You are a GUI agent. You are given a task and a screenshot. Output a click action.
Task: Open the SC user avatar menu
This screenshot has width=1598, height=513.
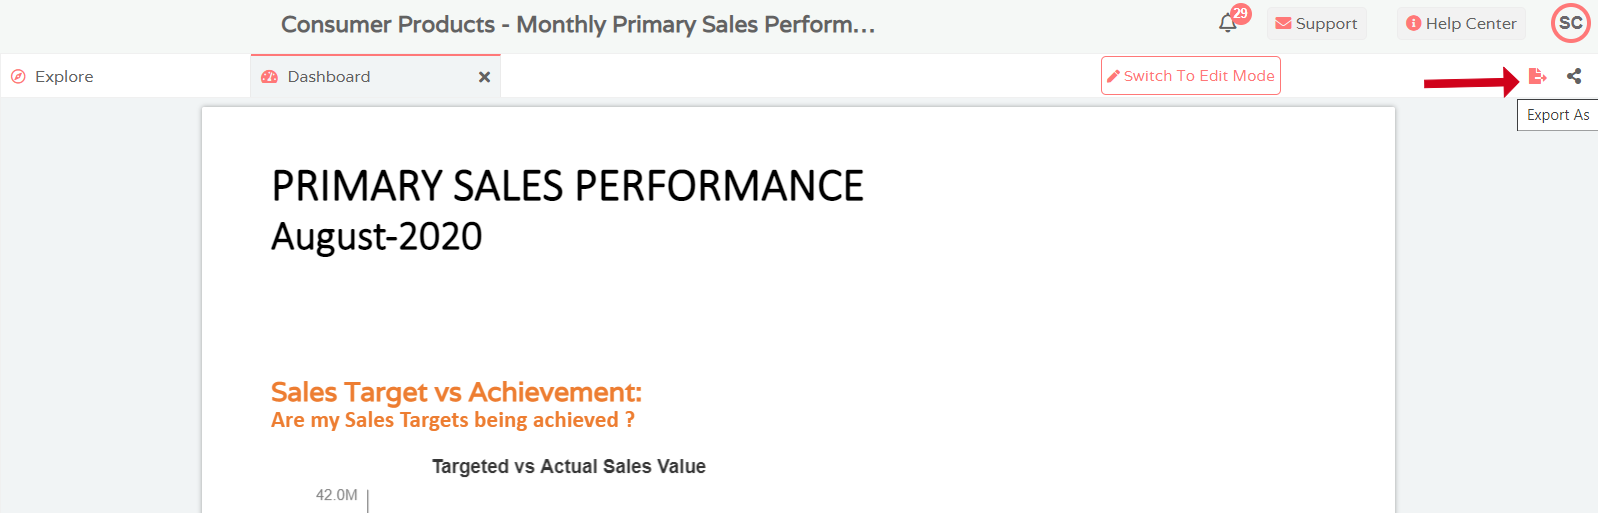[x=1571, y=23]
